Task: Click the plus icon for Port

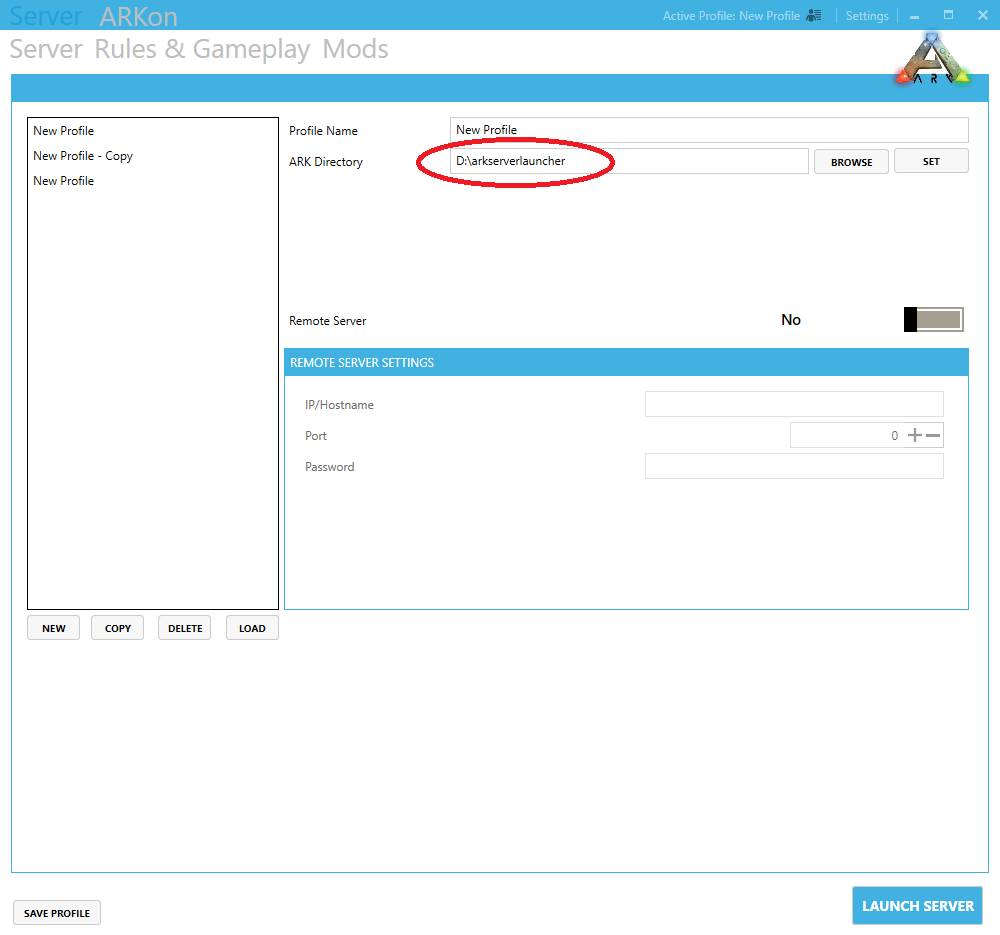Action: click(x=915, y=435)
